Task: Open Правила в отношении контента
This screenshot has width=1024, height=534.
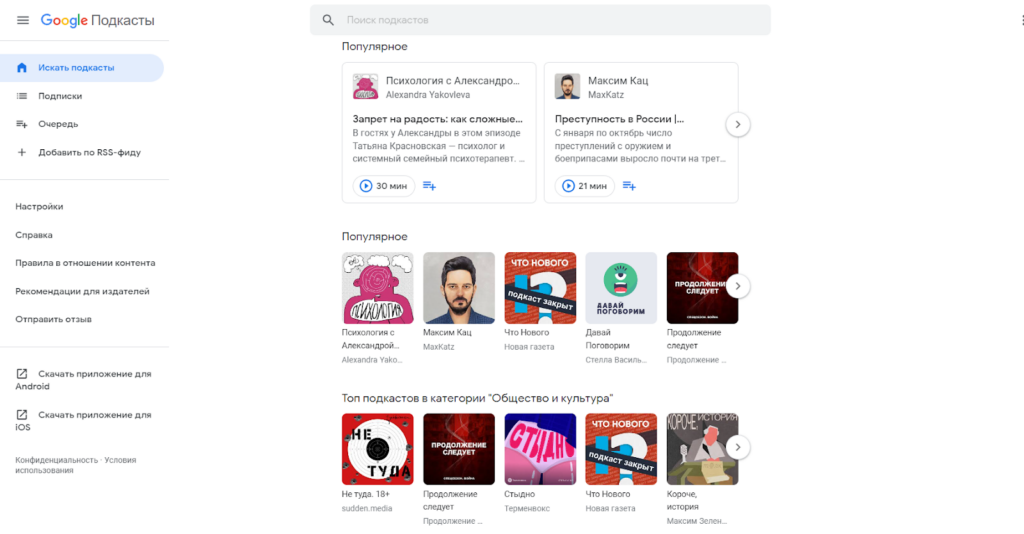Action: 85,263
